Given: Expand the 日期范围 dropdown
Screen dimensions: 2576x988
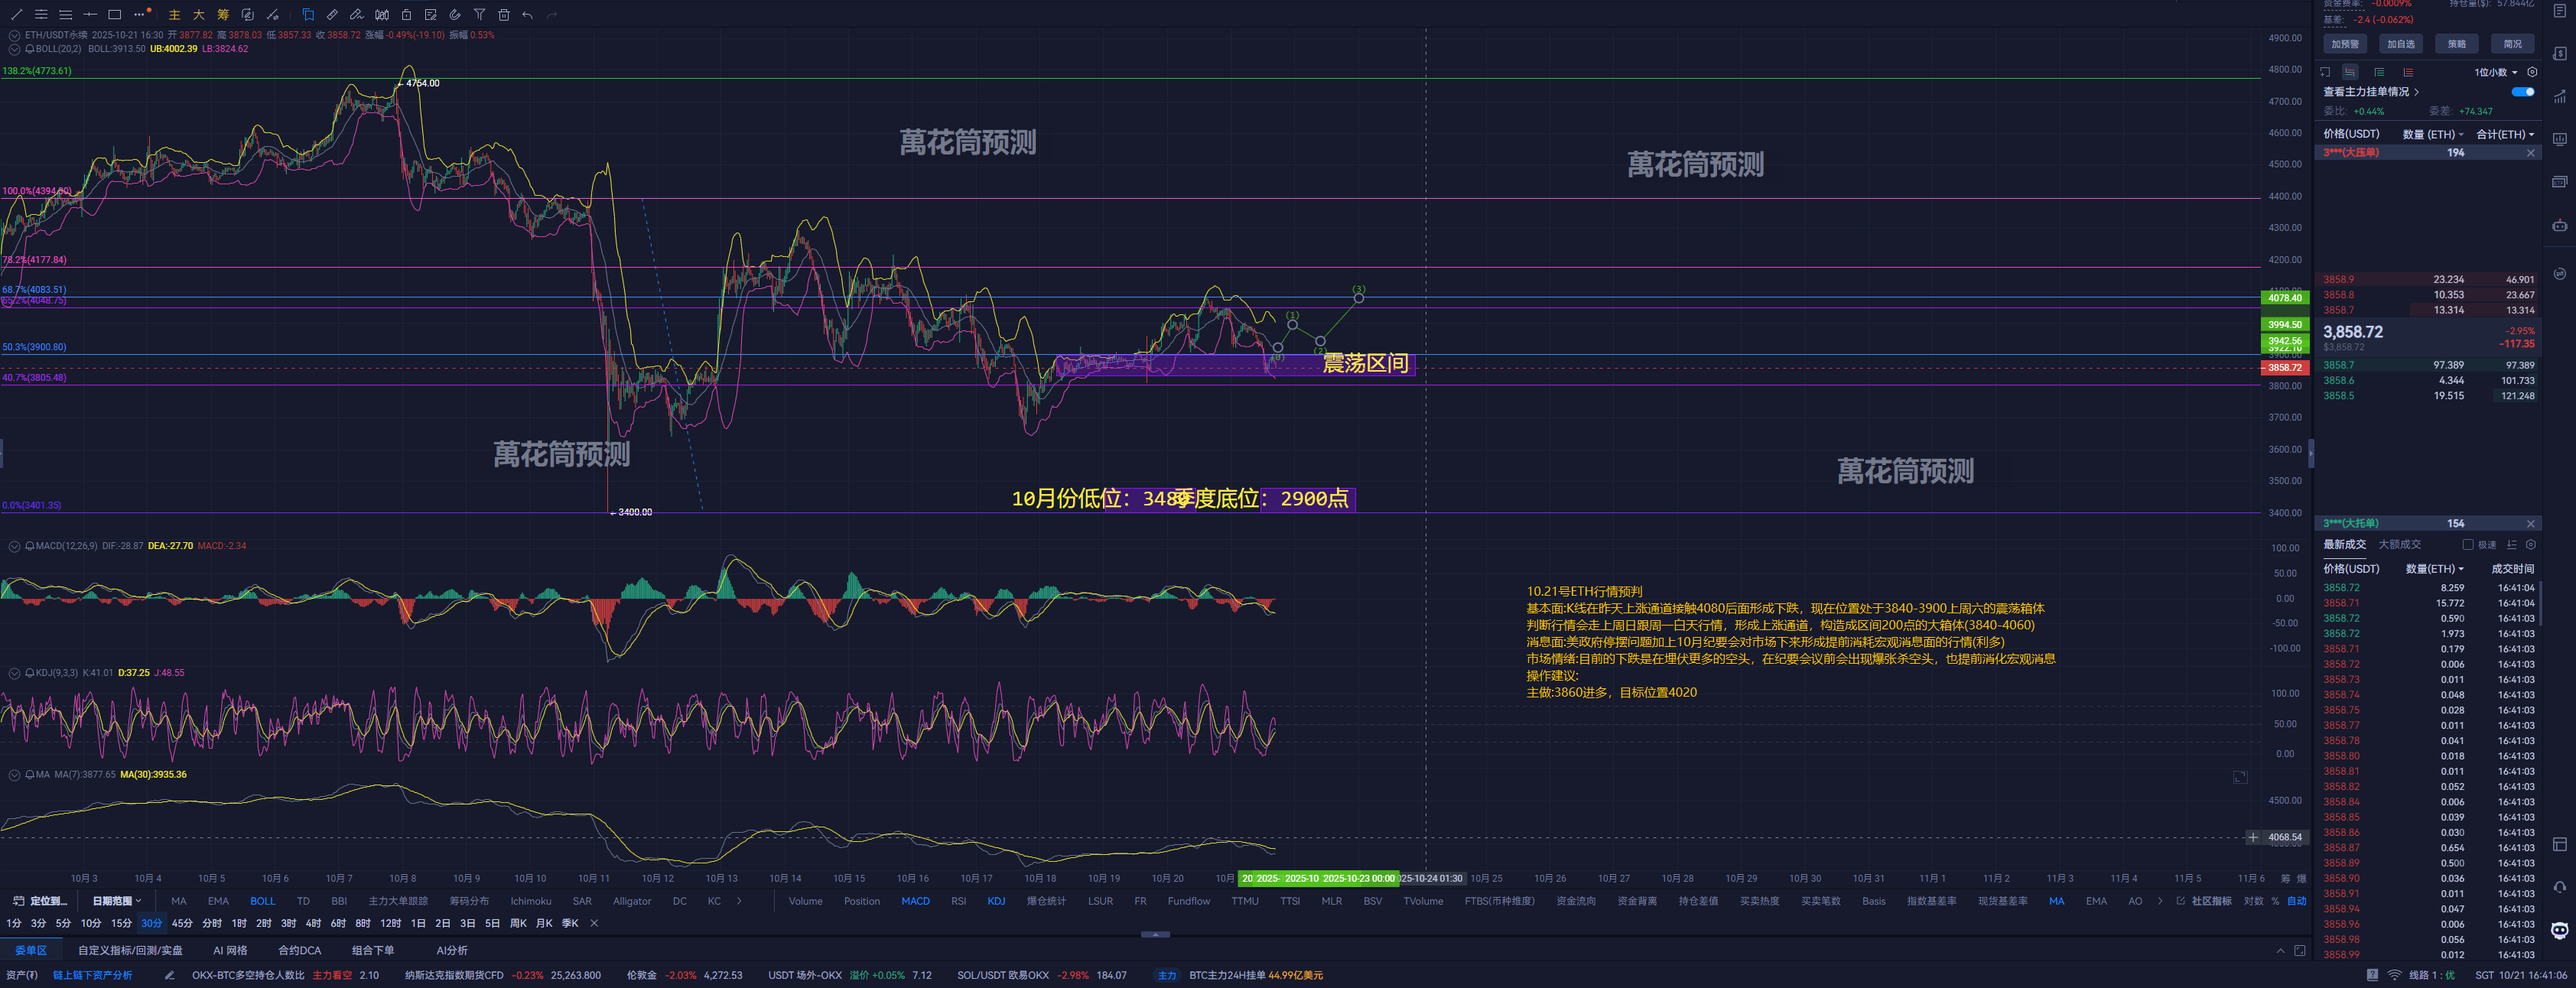Looking at the screenshot, I should (116, 901).
